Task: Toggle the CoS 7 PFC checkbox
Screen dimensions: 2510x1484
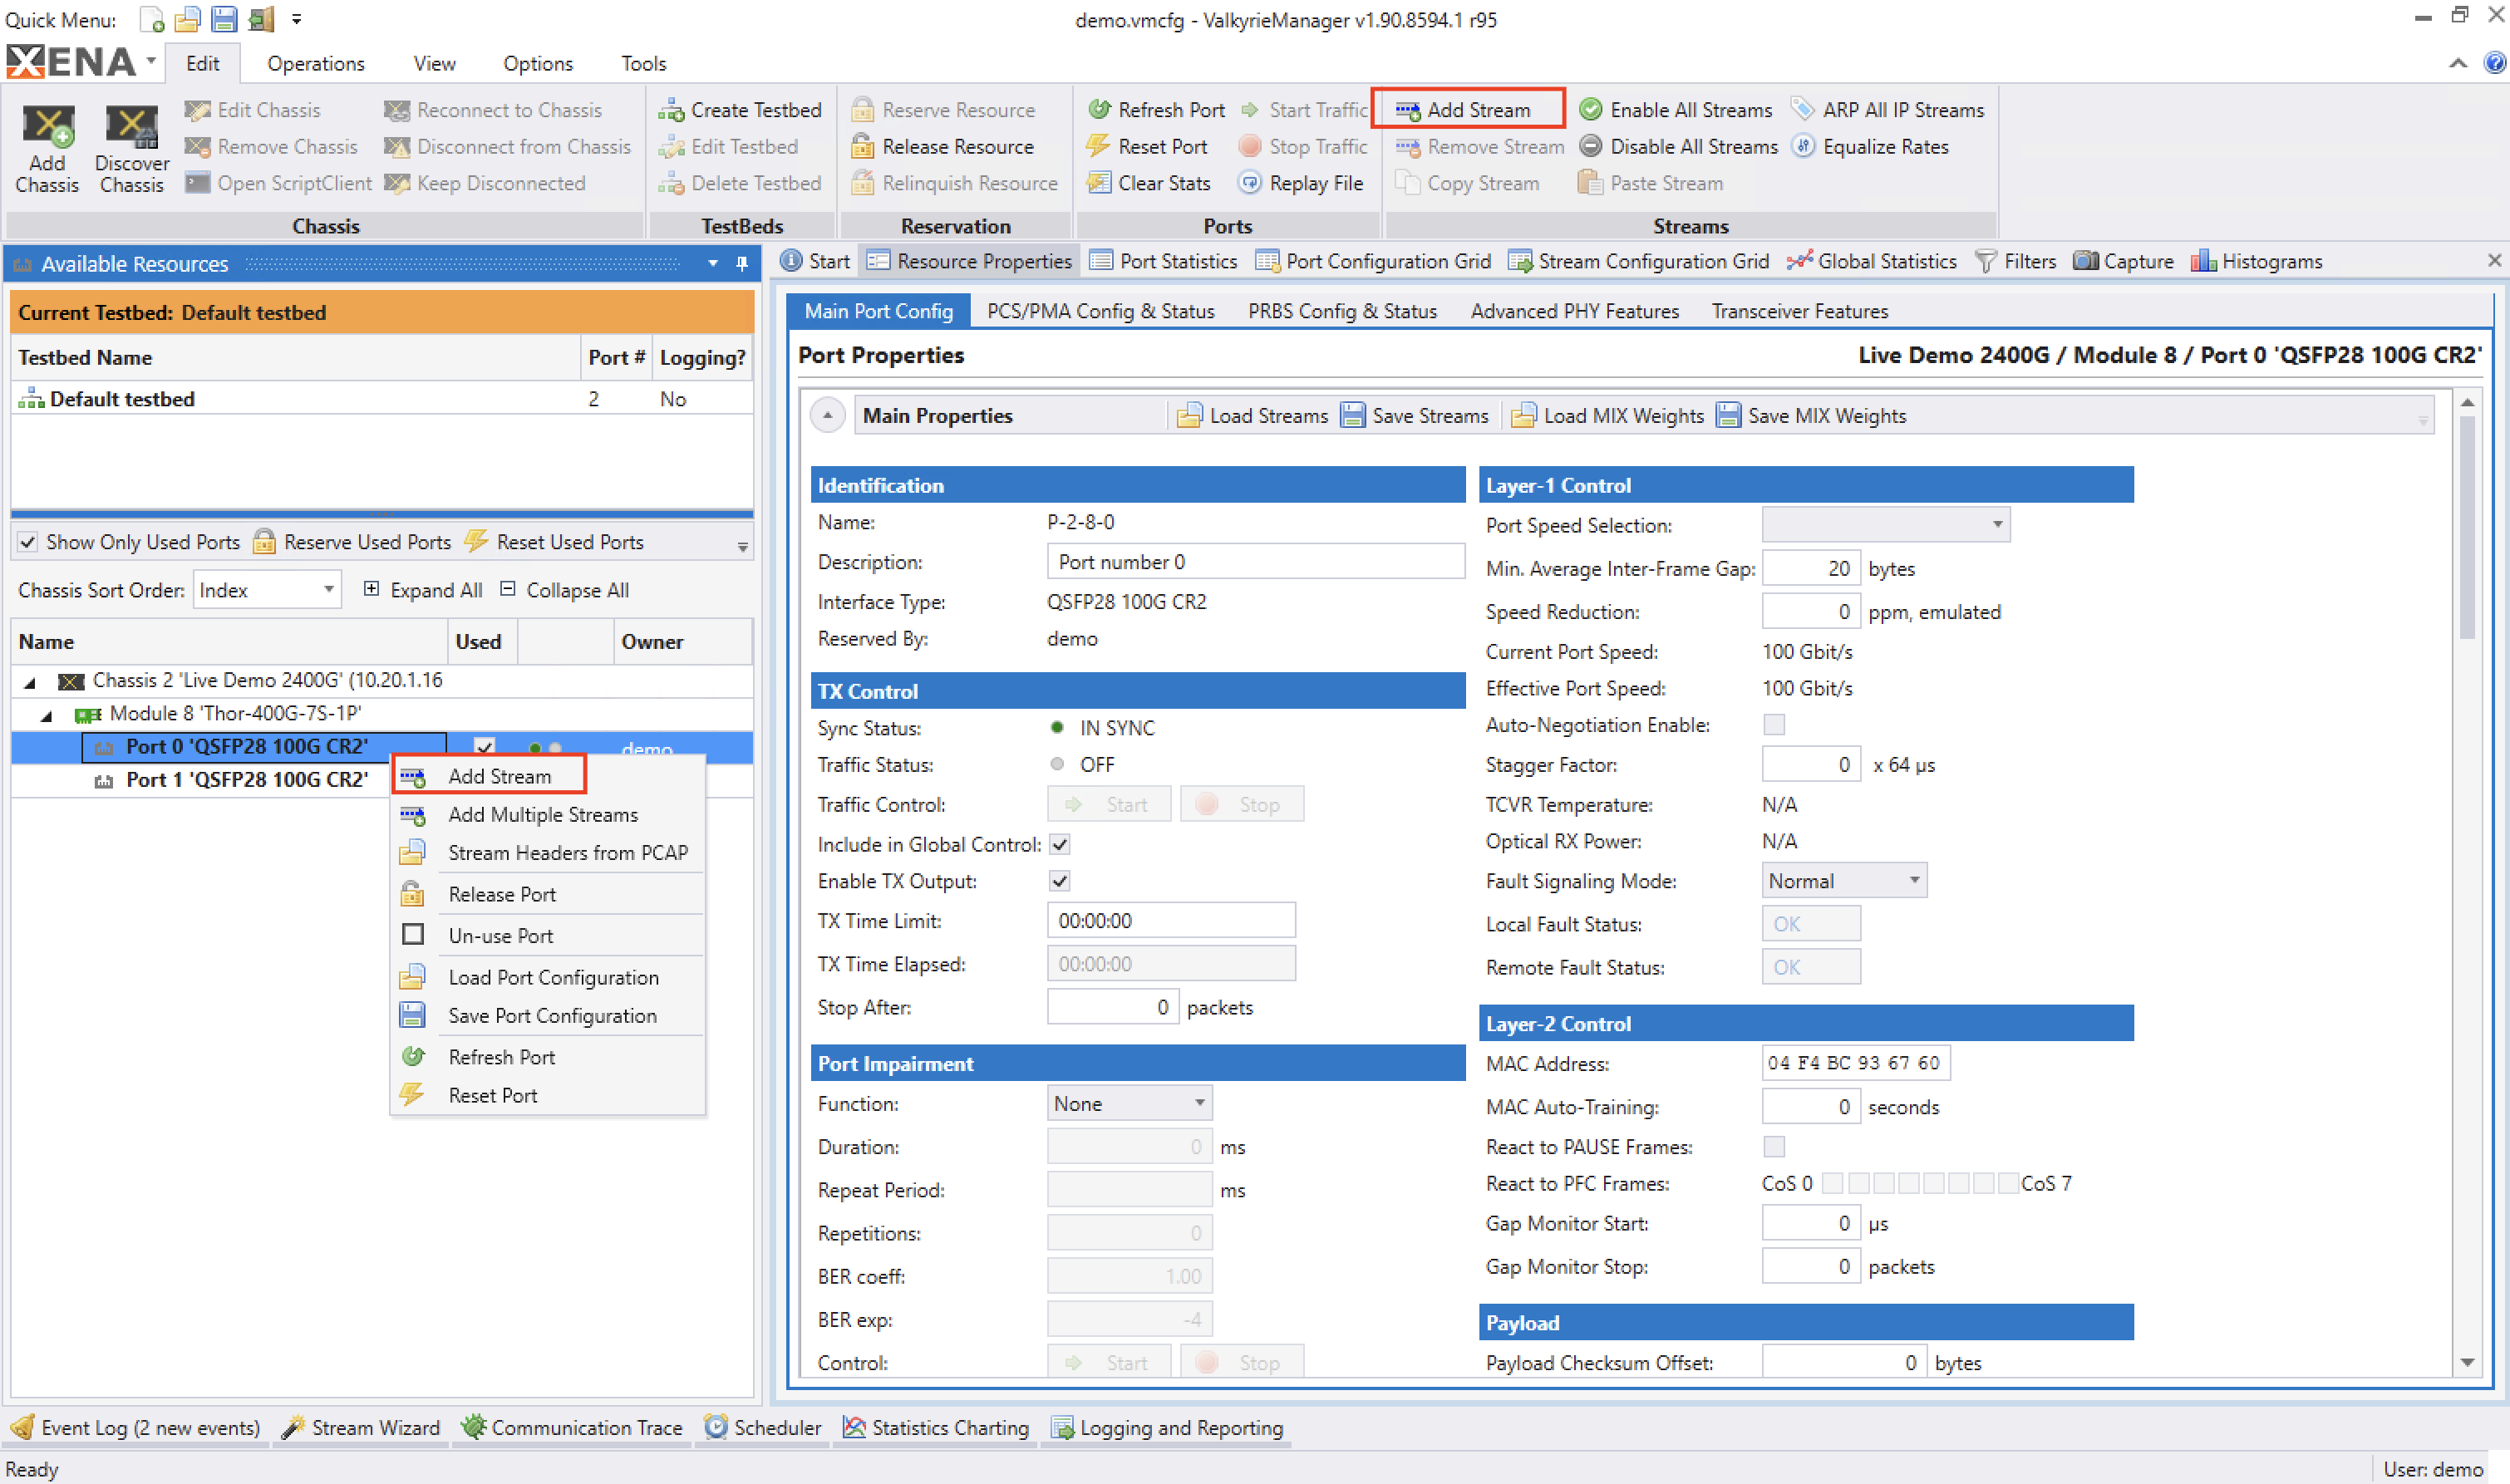Action: point(2008,1184)
